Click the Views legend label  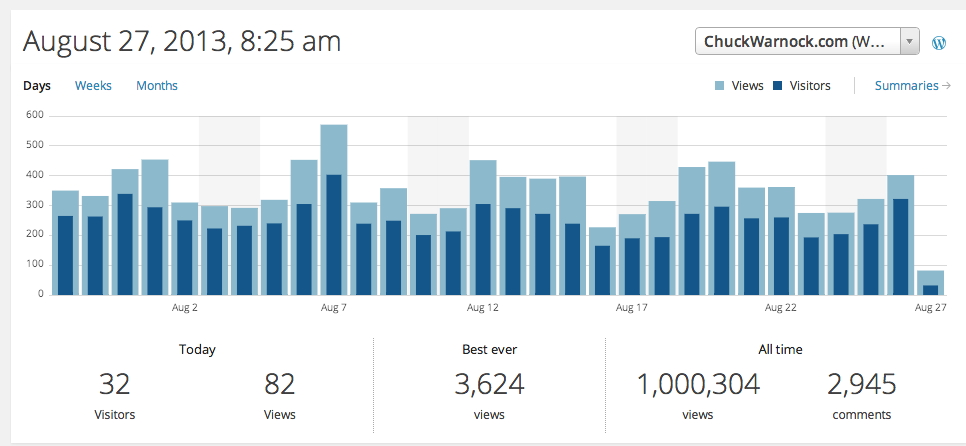(x=747, y=86)
